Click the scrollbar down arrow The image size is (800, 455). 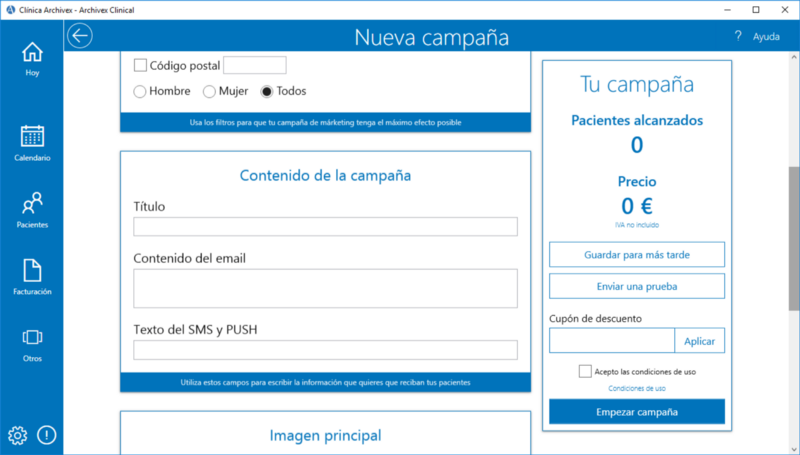click(x=794, y=449)
